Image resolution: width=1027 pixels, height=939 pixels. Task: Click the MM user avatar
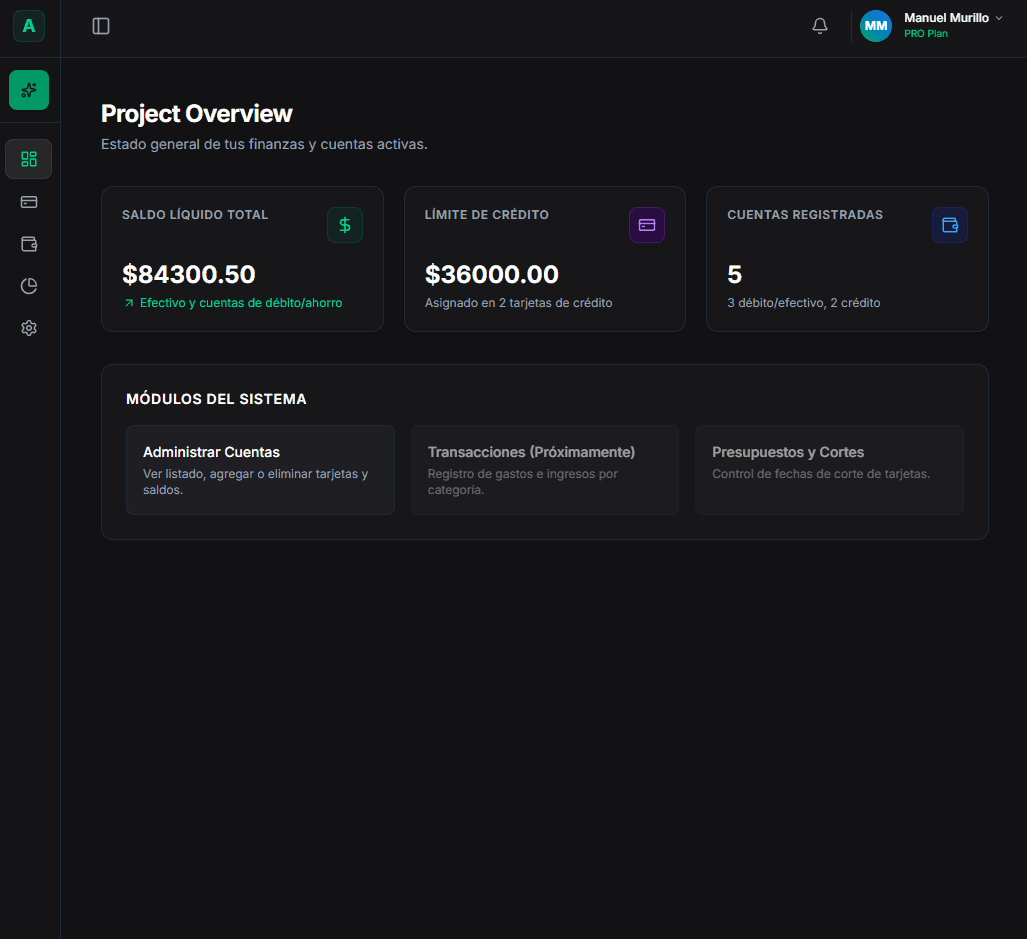pos(876,26)
